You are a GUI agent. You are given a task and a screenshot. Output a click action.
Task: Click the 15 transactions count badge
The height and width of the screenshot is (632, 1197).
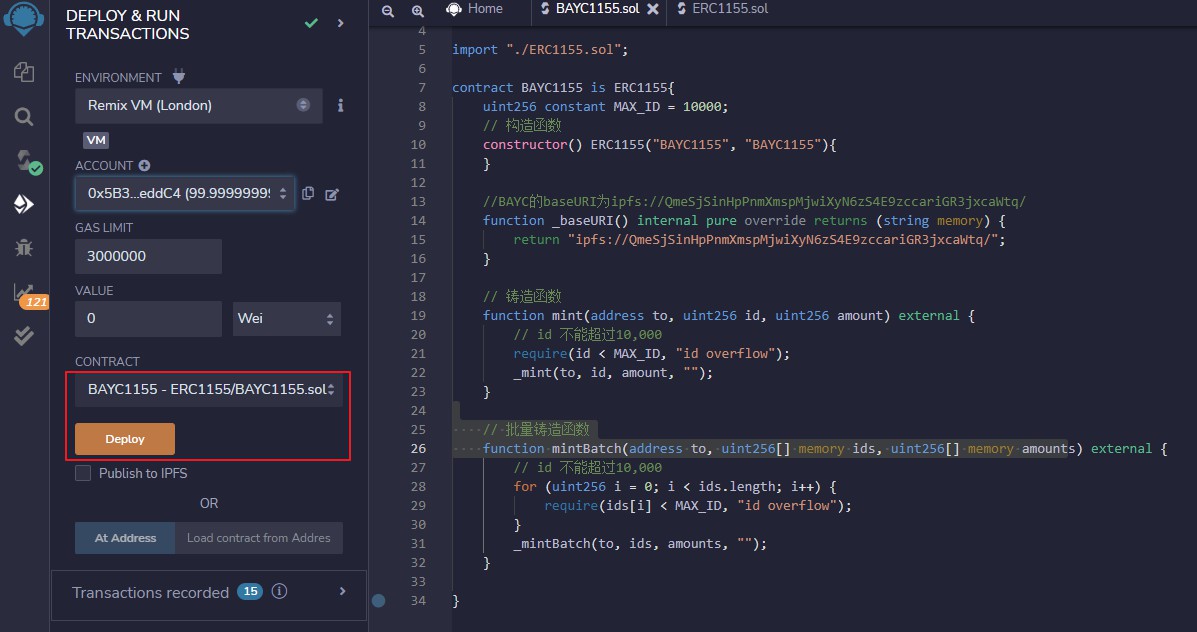tap(250, 592)
